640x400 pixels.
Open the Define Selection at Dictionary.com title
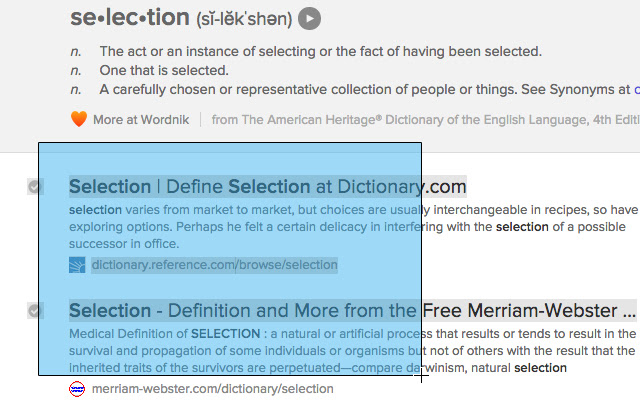tap(267, 187)
